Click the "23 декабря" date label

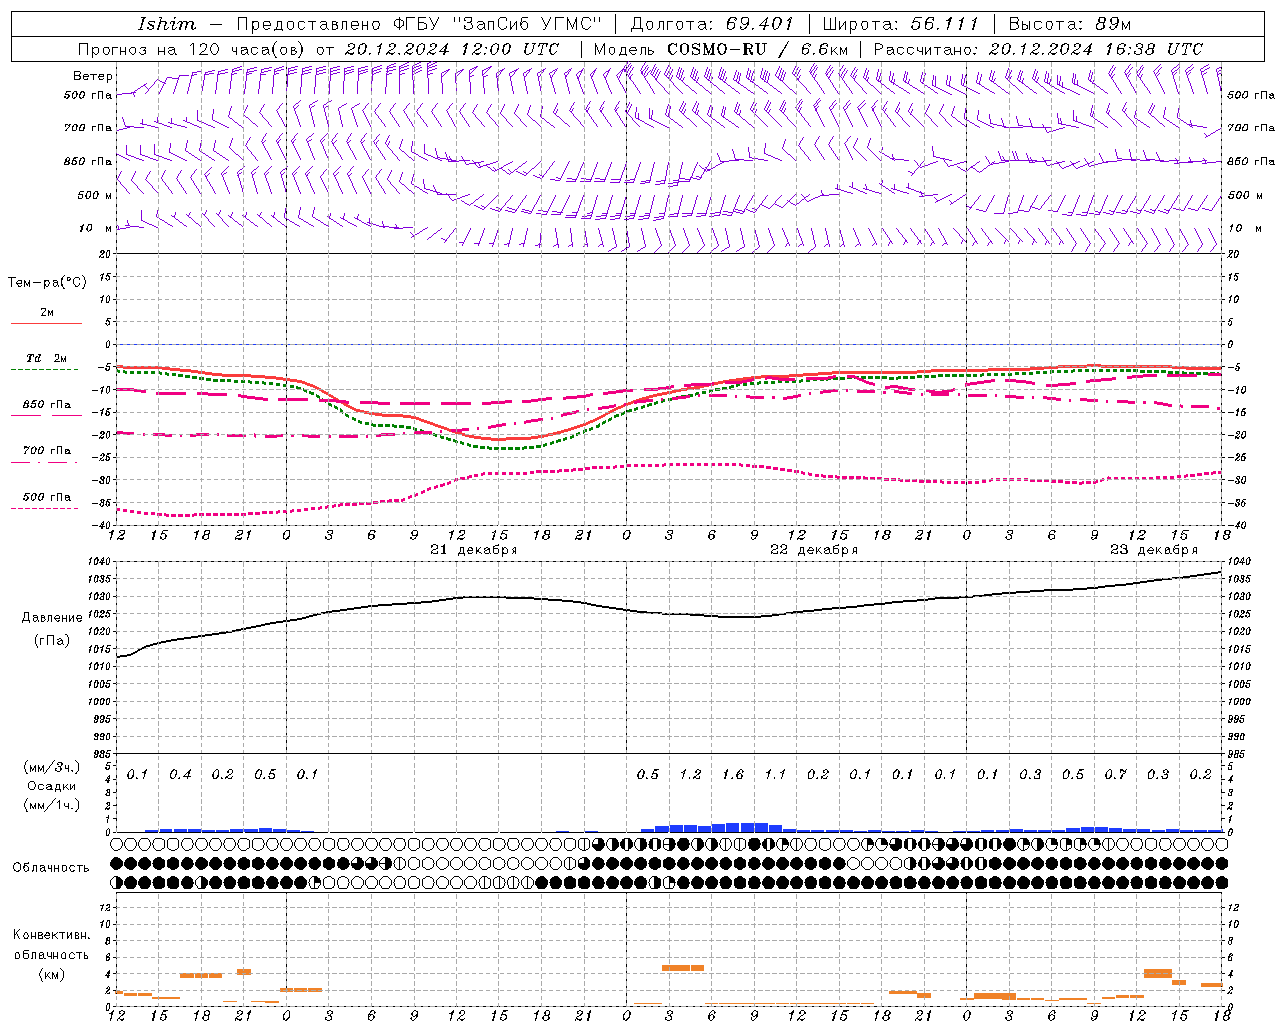tap(1154, 550)
